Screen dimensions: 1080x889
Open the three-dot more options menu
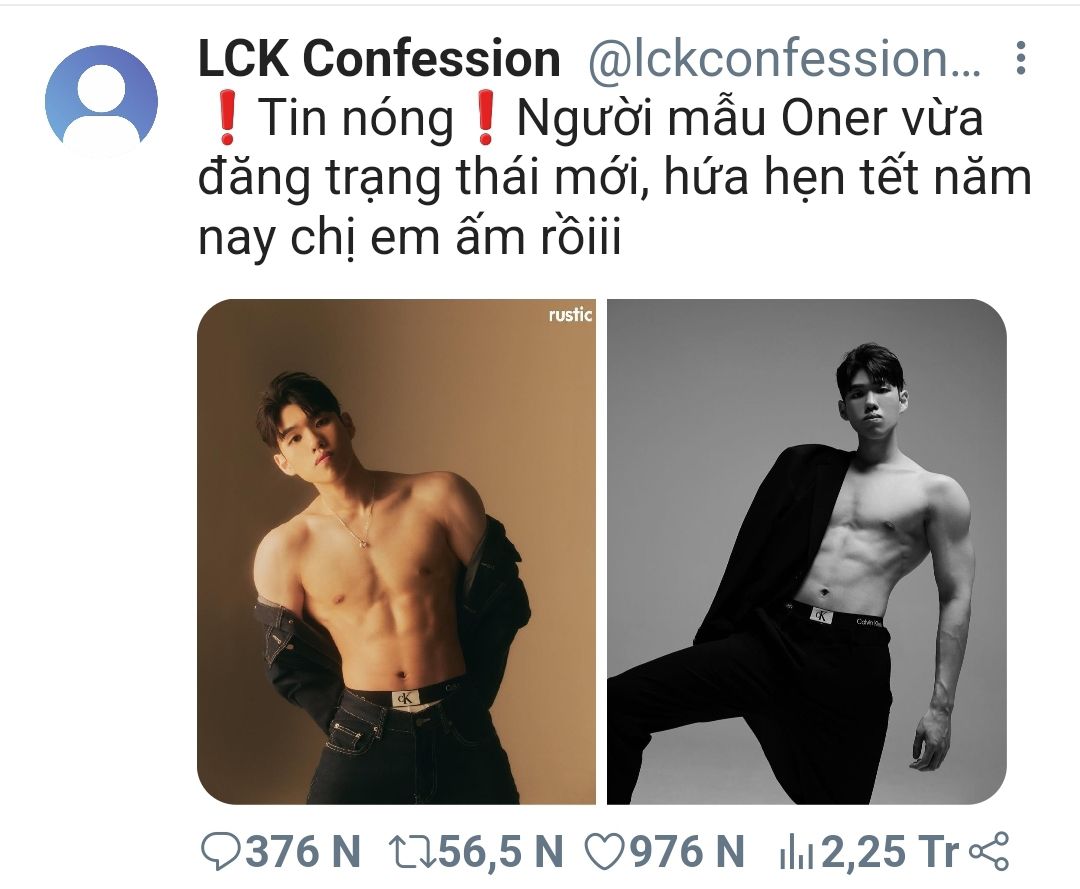tap(1021, 58)
